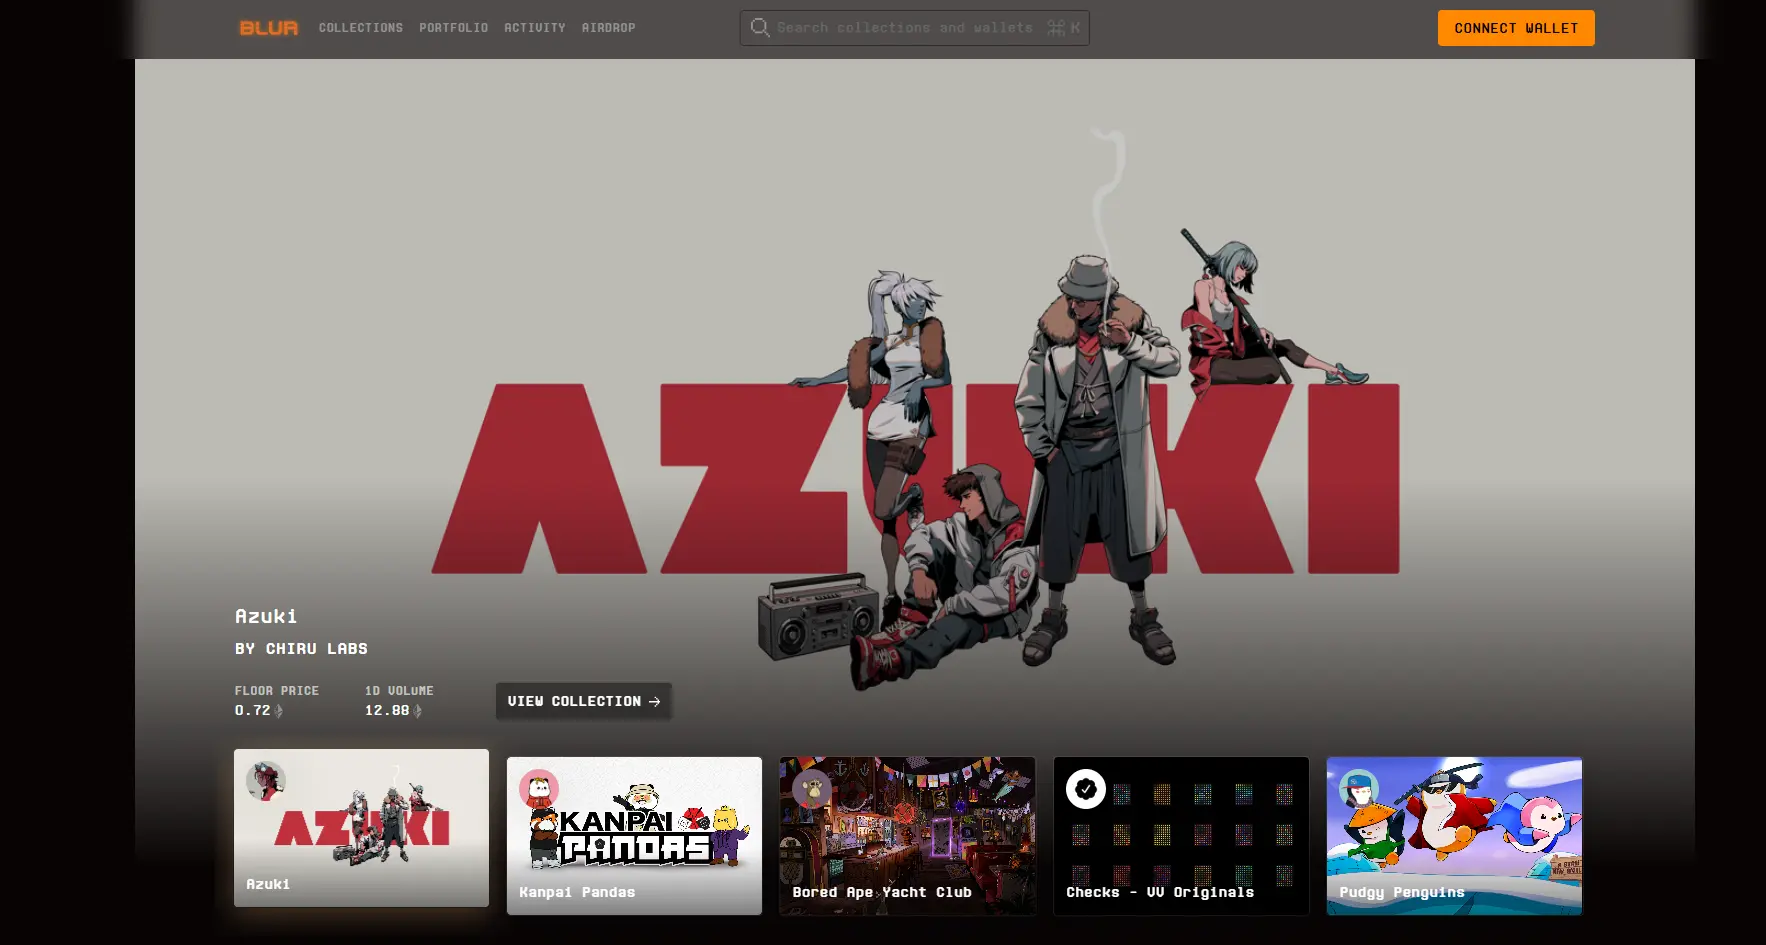Image resolution: width=1766 pixels, height=945 pixels.
Task: Click the Azuki collection title text
Action: tap(266, 616)
